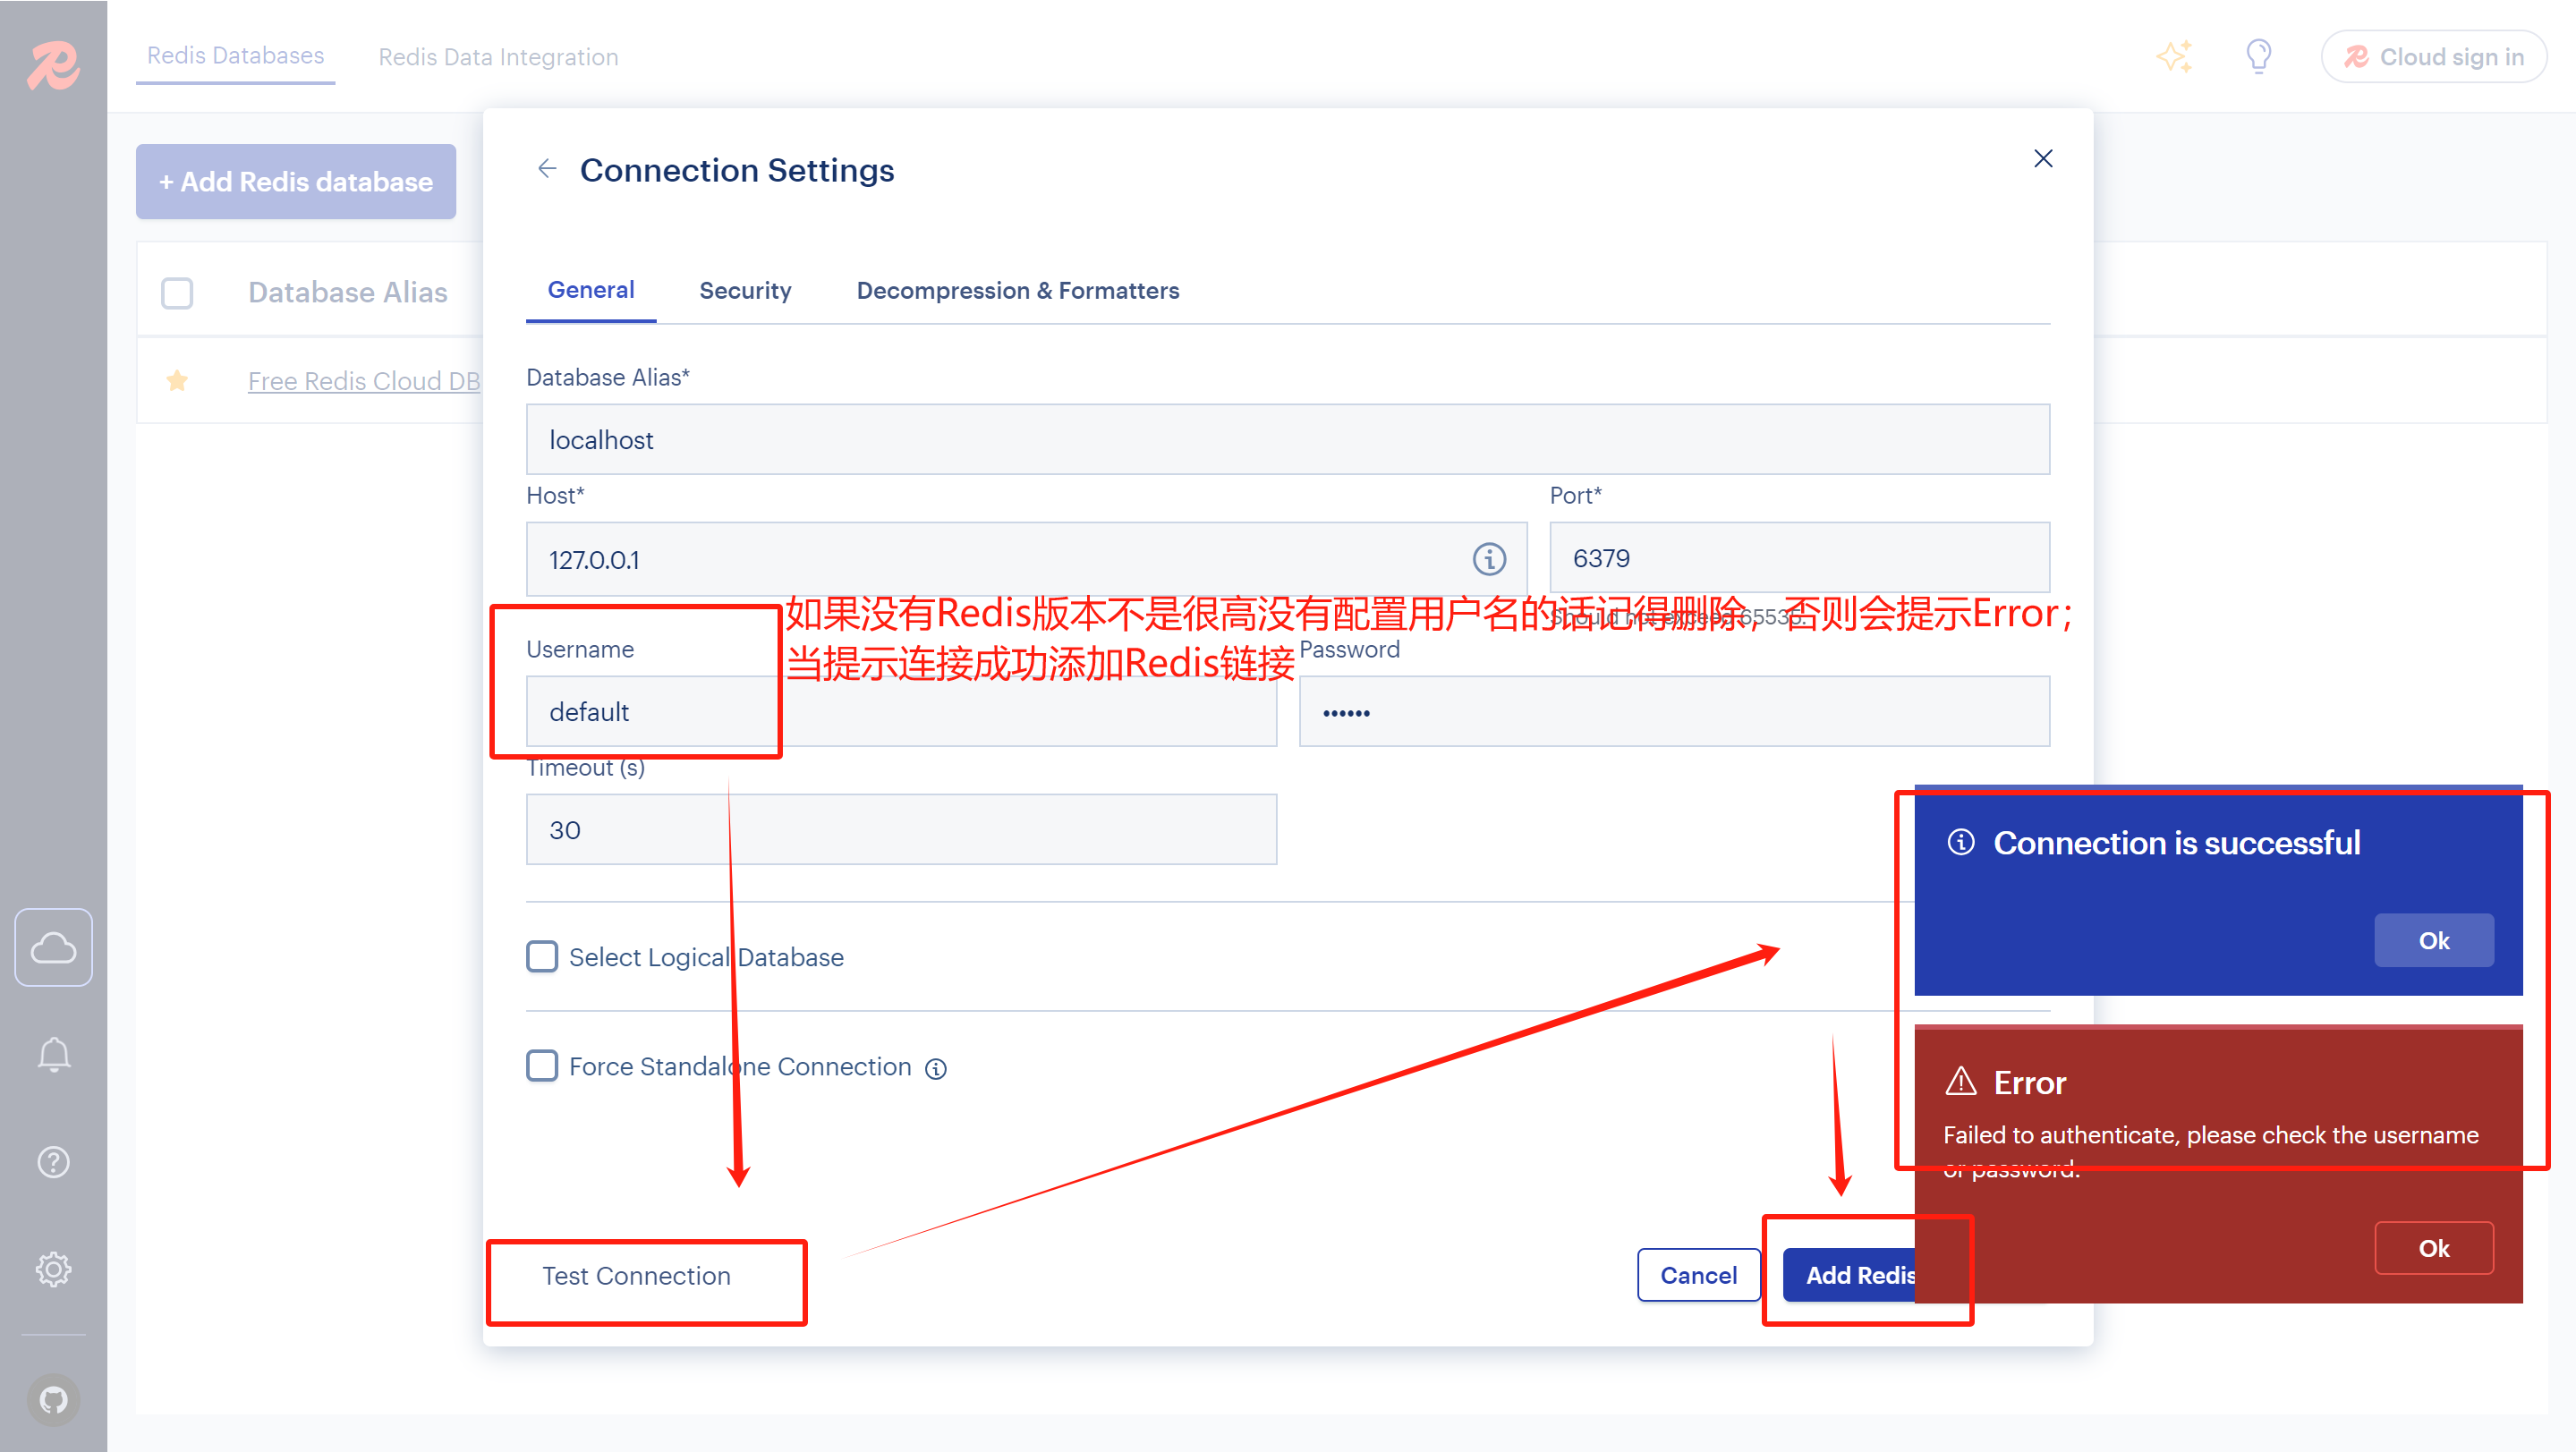Switch to Redis Data Integration tab
Screen dimensions: 2576x1452
point(498,57)
